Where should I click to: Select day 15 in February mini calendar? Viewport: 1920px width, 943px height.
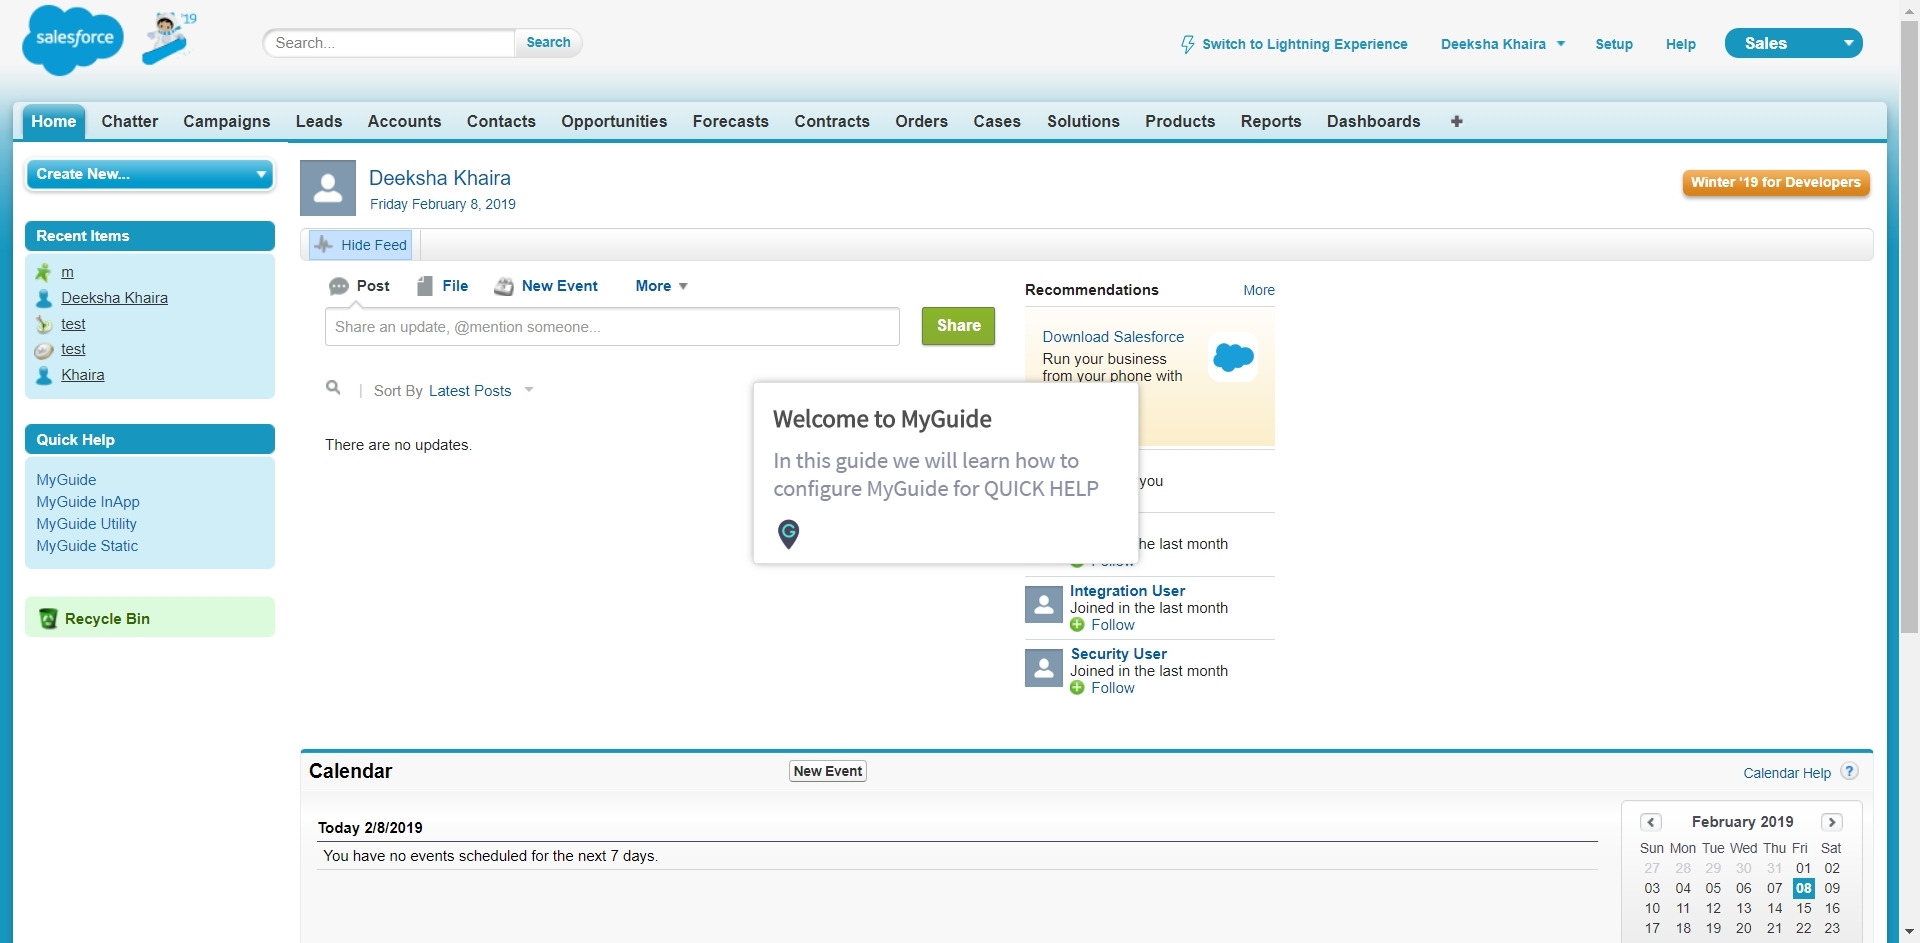coord(1803,908)
